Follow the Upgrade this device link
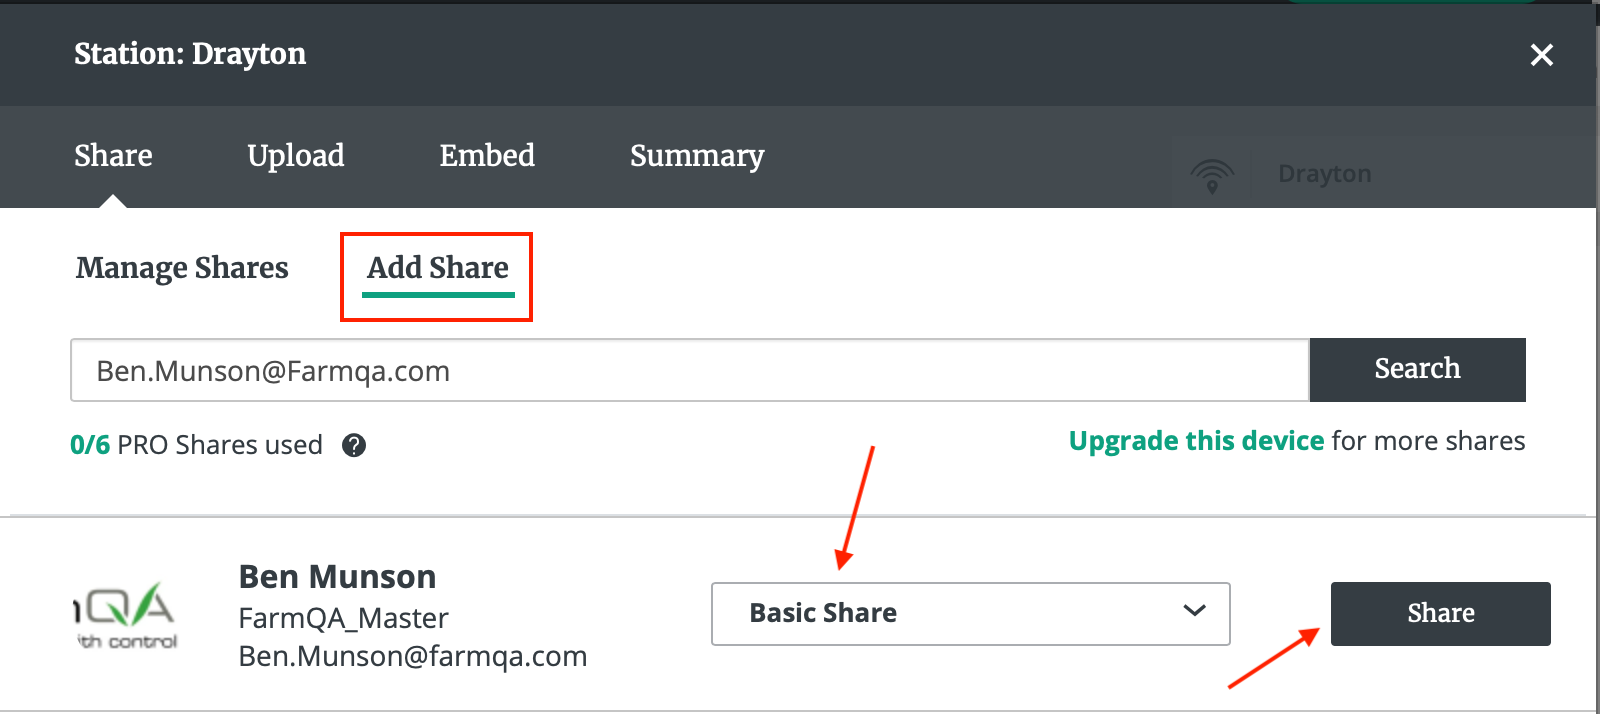The height and width of the screenshot is (714, 1600). [1196, 441]
